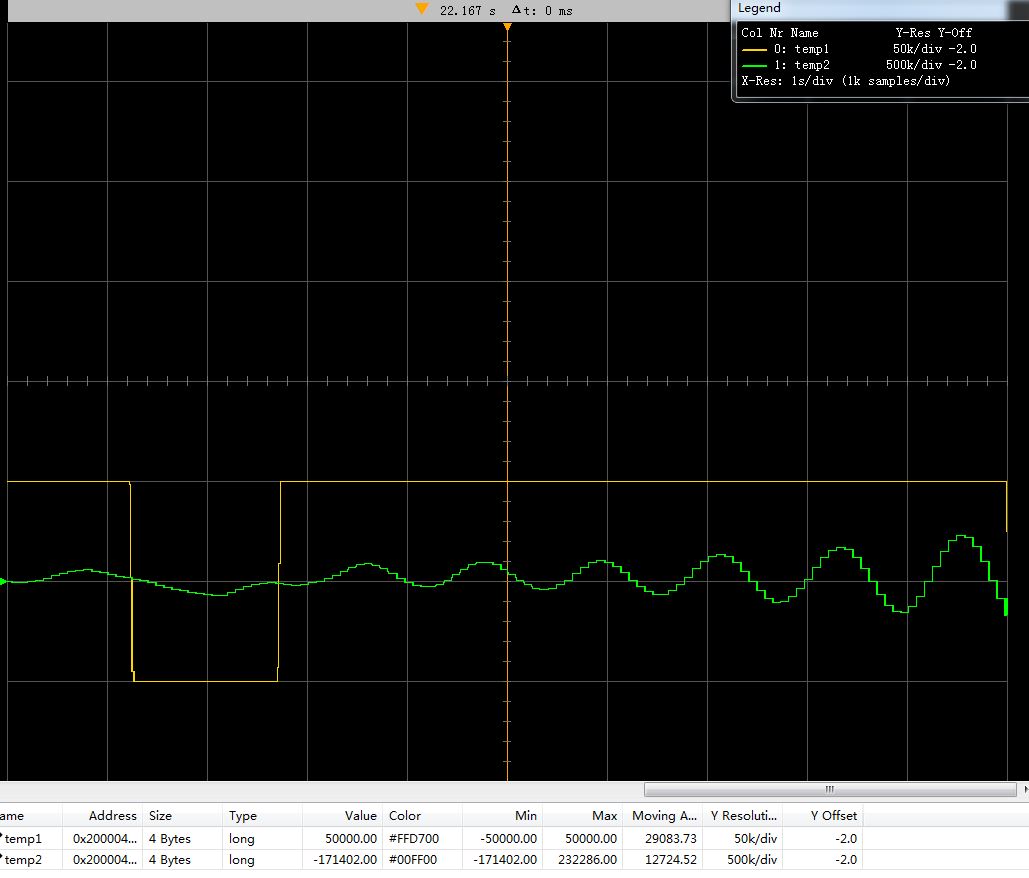Click the 'long' type cell of temp1
Screen dimensions: 1029x878
pos(262,839)
